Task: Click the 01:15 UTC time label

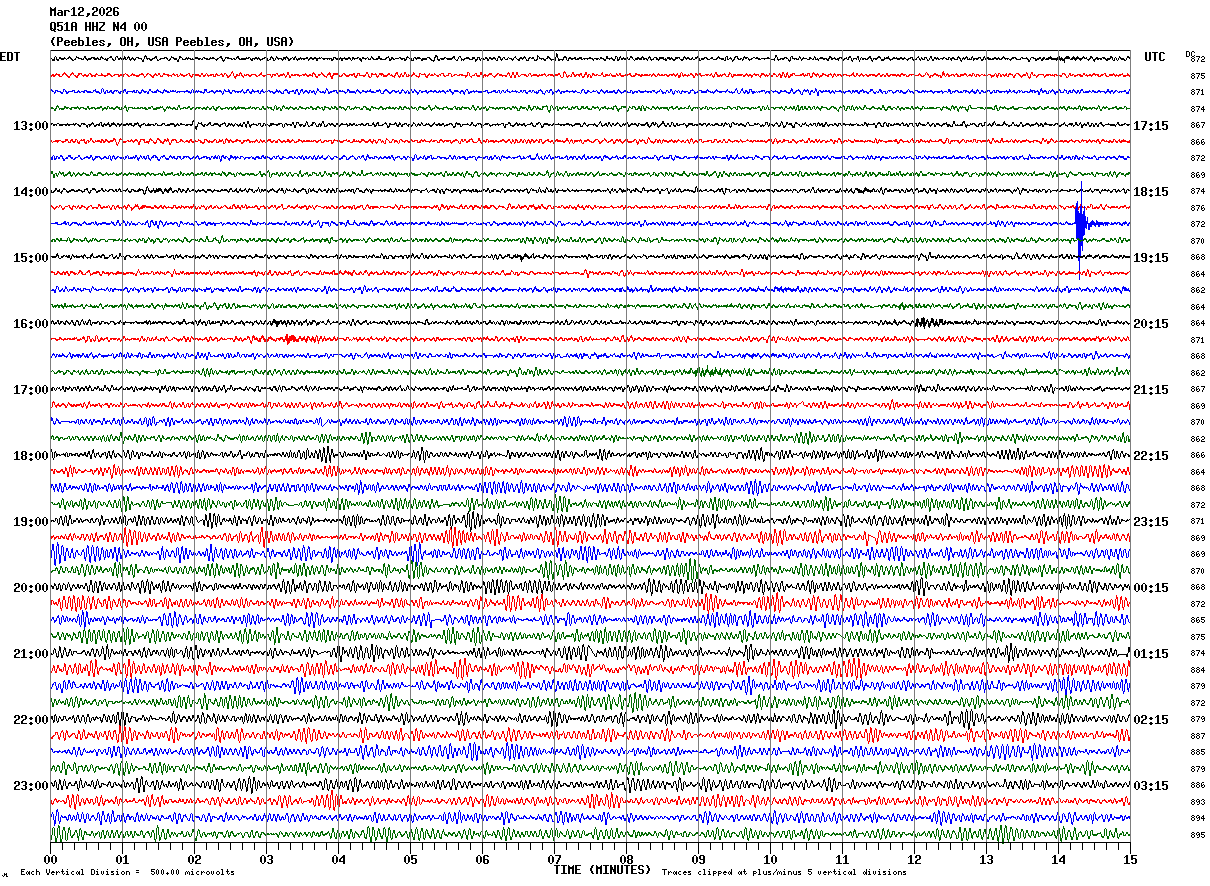Action: click(x=1151, y=654)
